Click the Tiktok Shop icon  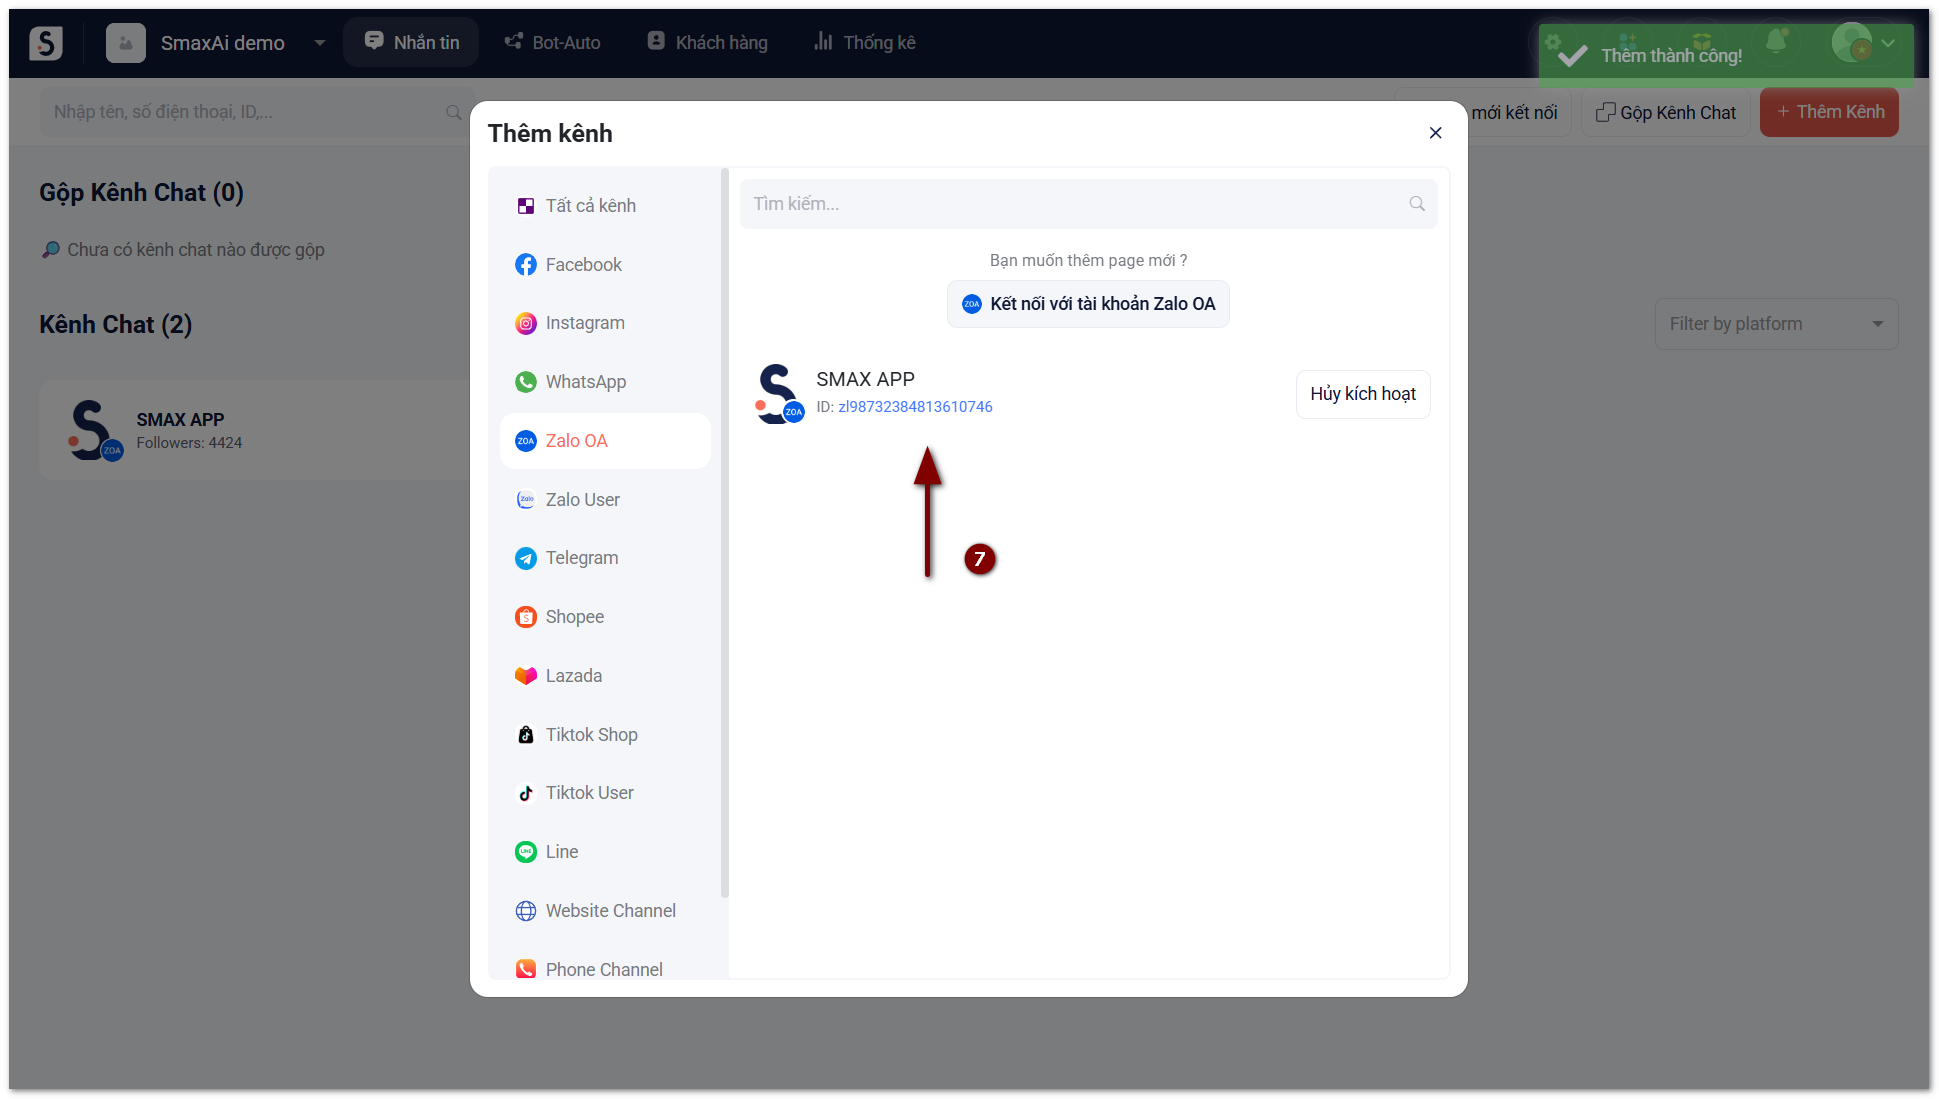tap(525, 735)
